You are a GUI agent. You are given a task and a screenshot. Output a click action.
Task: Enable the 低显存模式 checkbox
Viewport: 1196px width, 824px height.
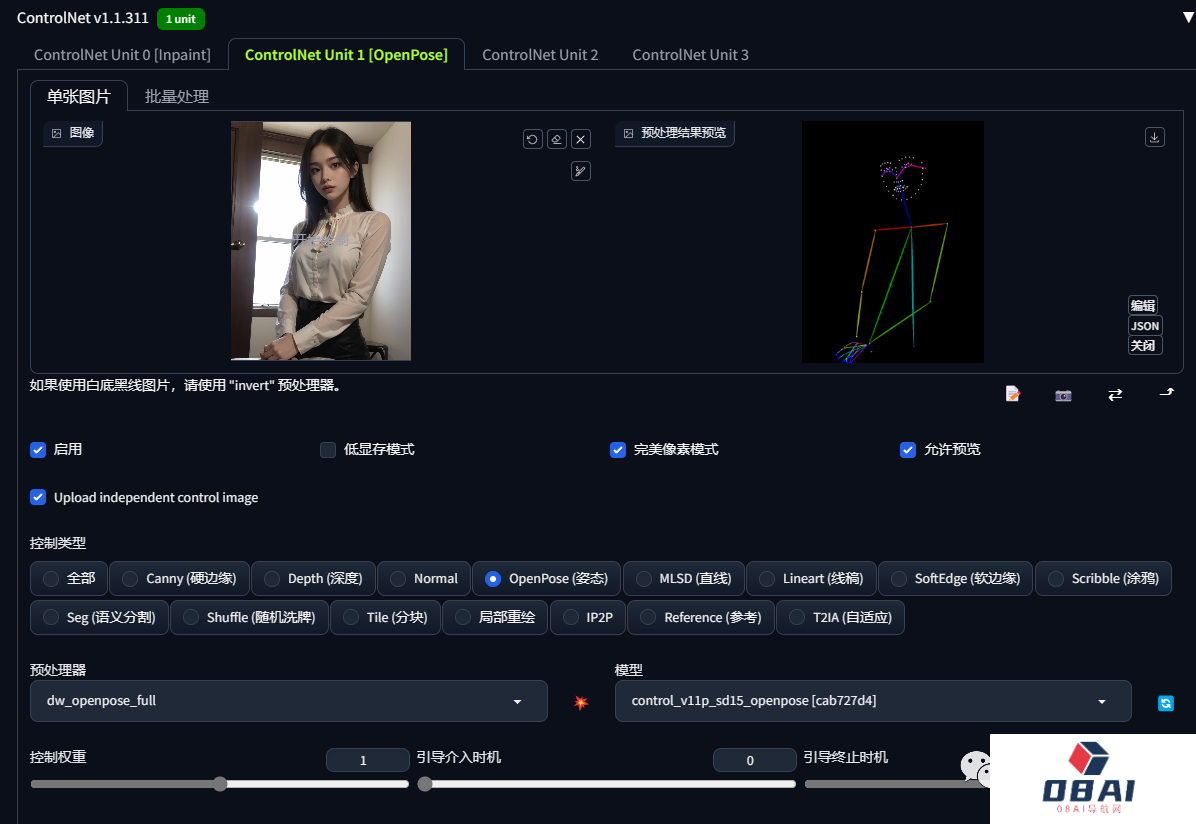[328, 450]
